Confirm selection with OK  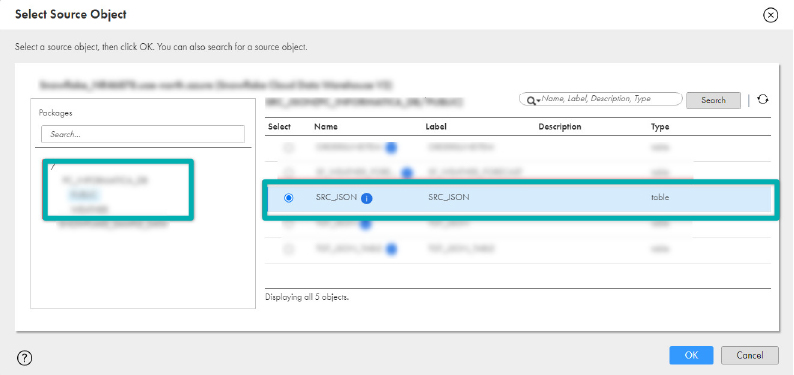(691, 355)
